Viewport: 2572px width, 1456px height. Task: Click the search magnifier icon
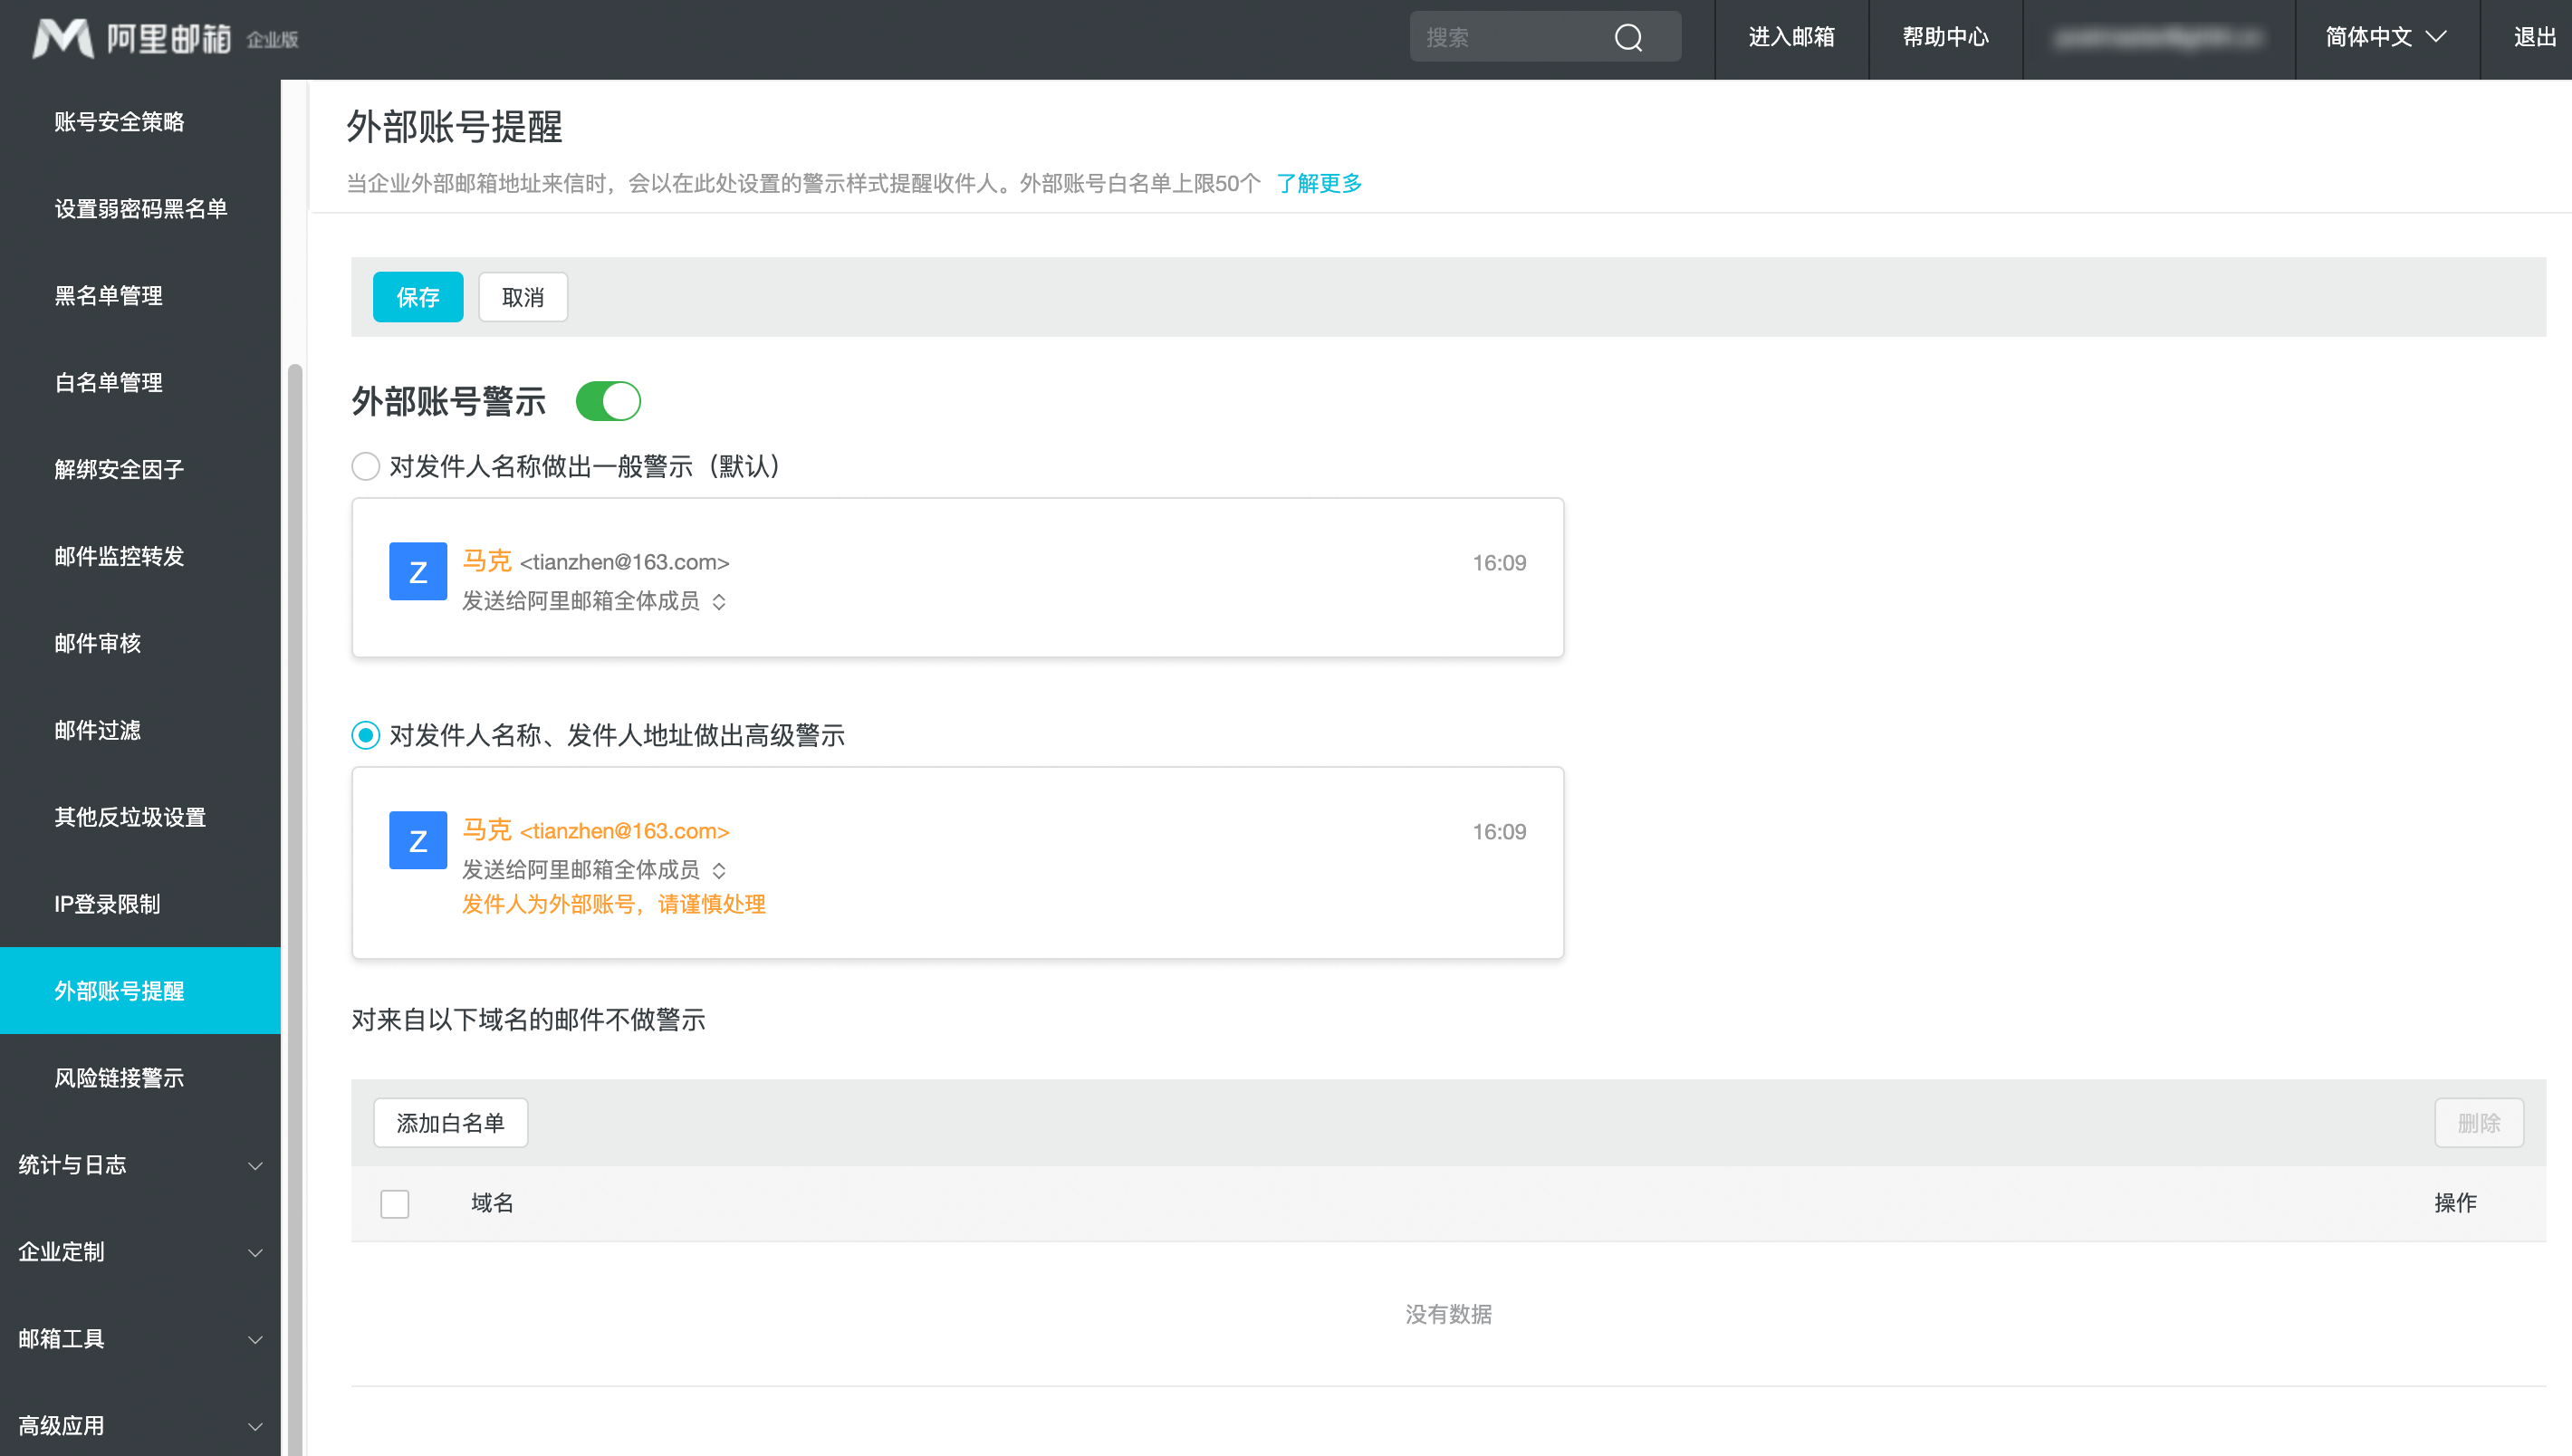[x=1628, y=38]
